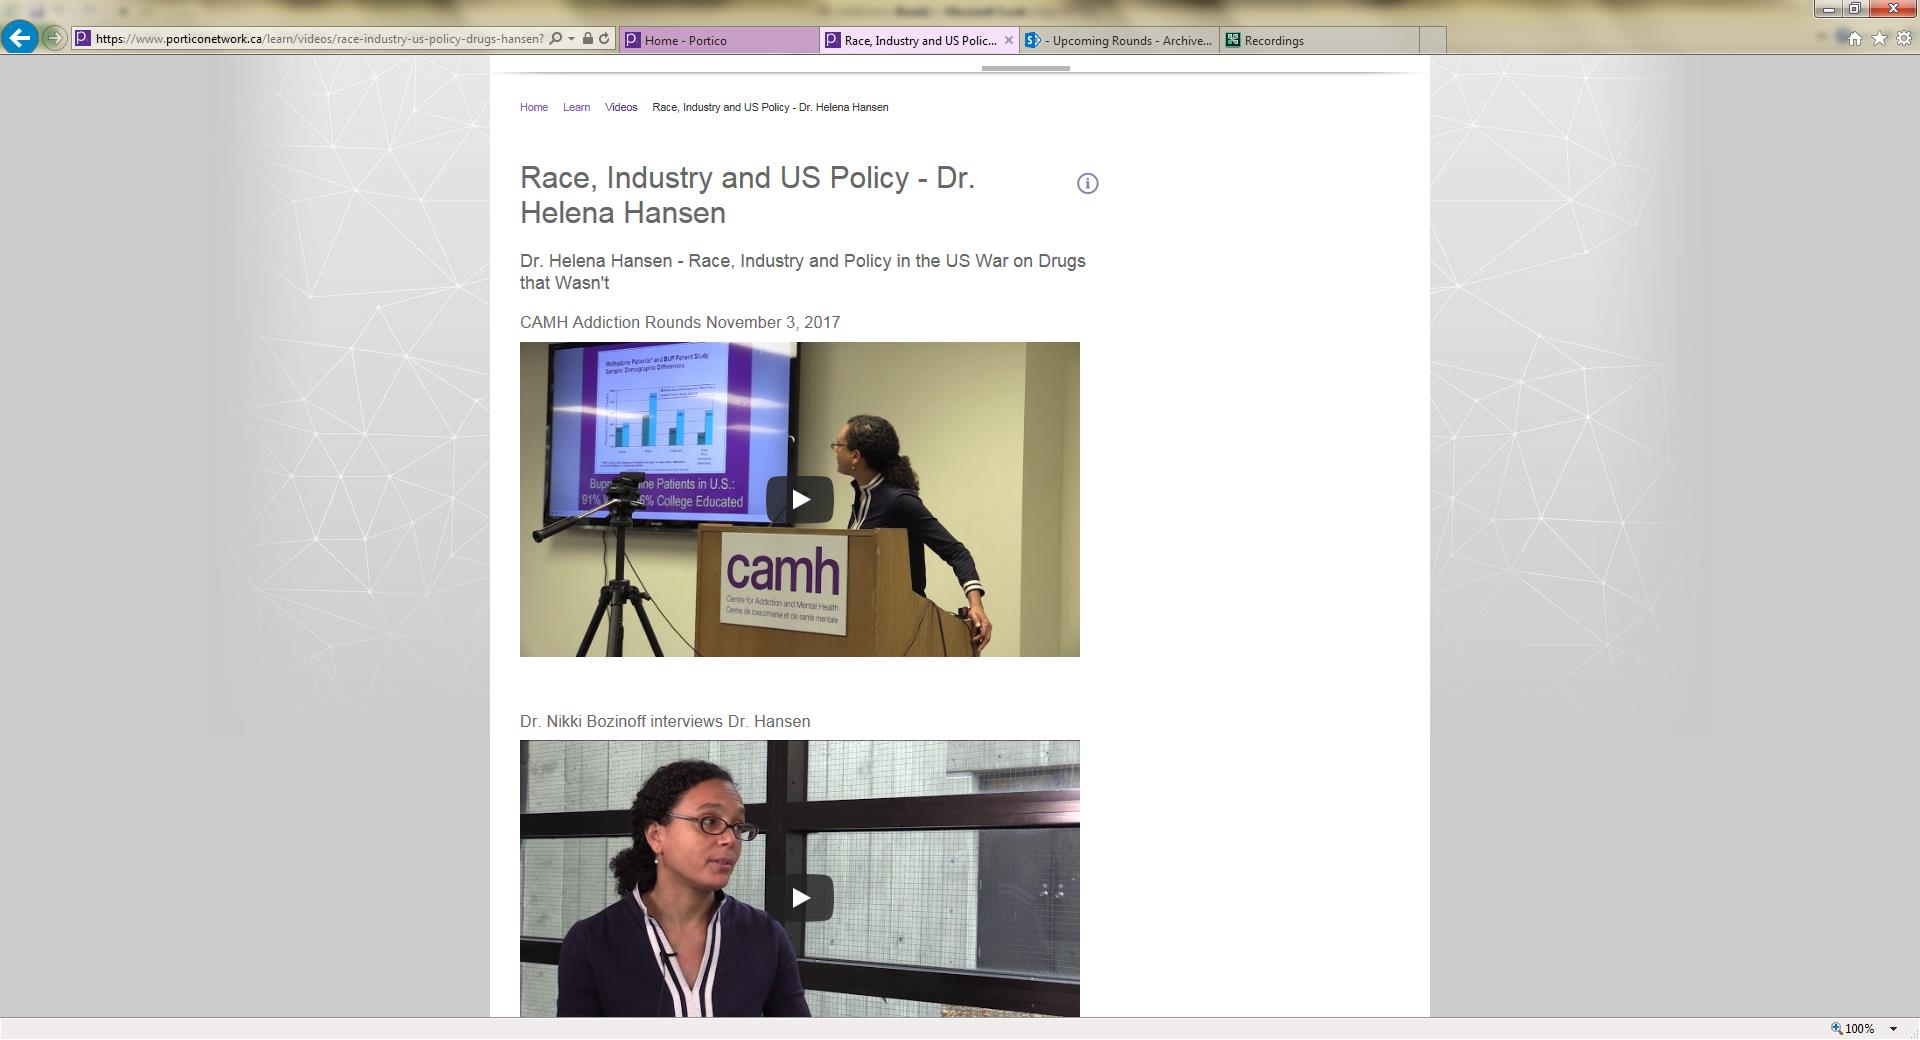The height and width of the screenshot is (1040, 1920).
Task: Click the Videos breadcrumb link
Action: [x=621, y=107]
